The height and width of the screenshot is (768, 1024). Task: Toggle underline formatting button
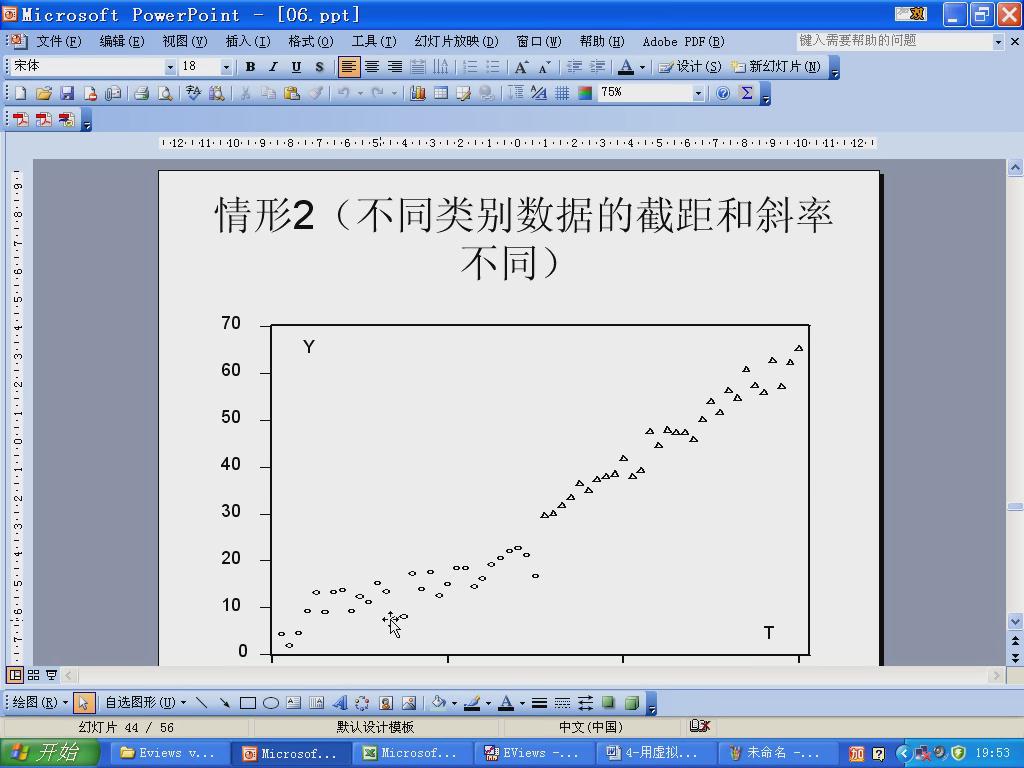point(296,67)
